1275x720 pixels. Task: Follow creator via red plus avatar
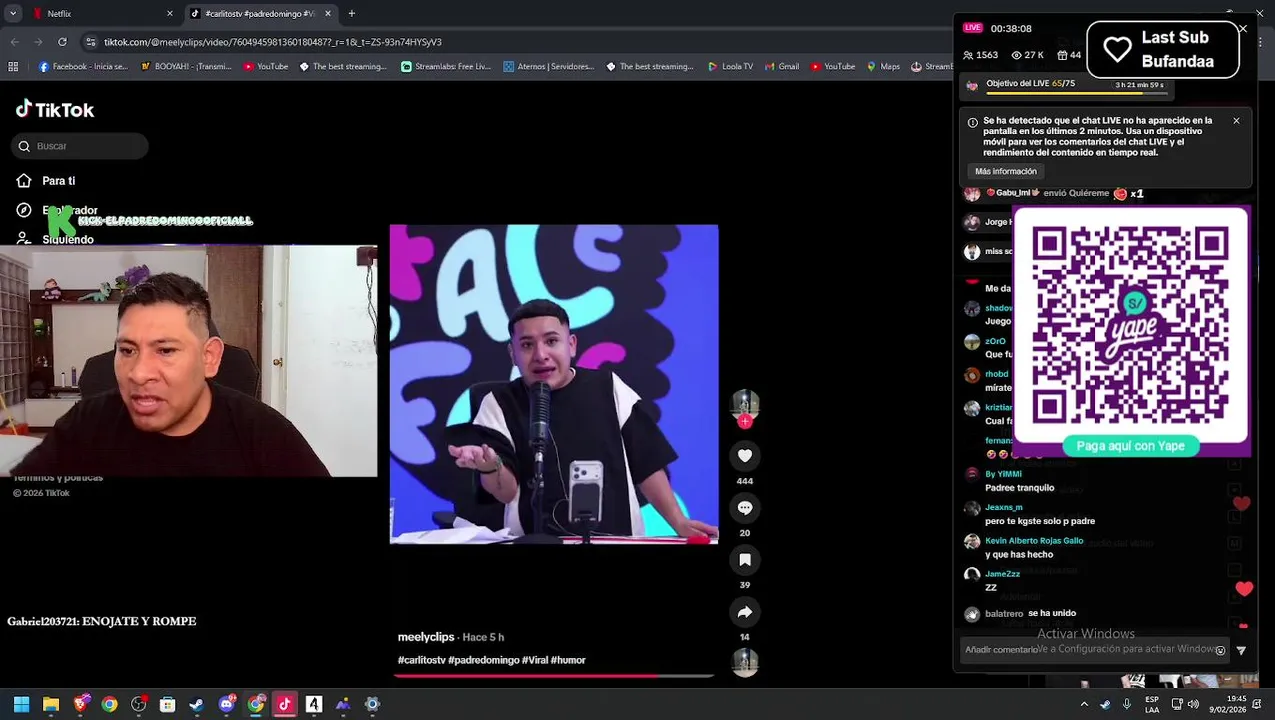(x=745, y=422)
